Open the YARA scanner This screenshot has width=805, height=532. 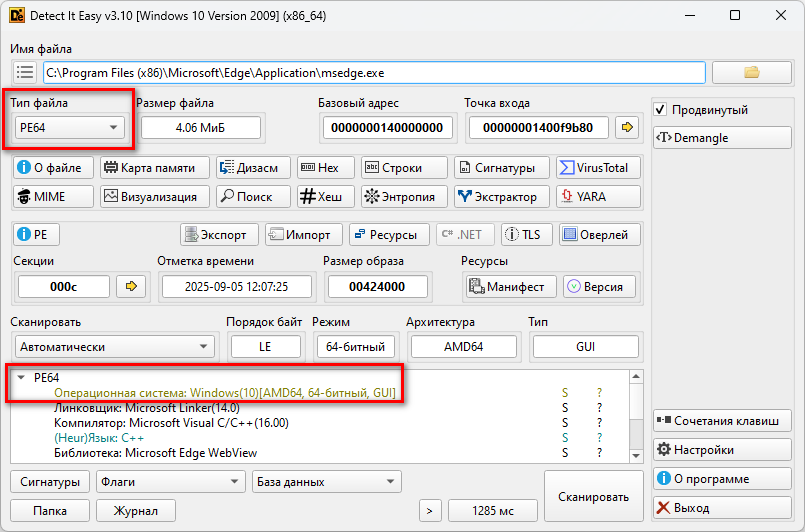pyautogui.click(x=598, y=196)
